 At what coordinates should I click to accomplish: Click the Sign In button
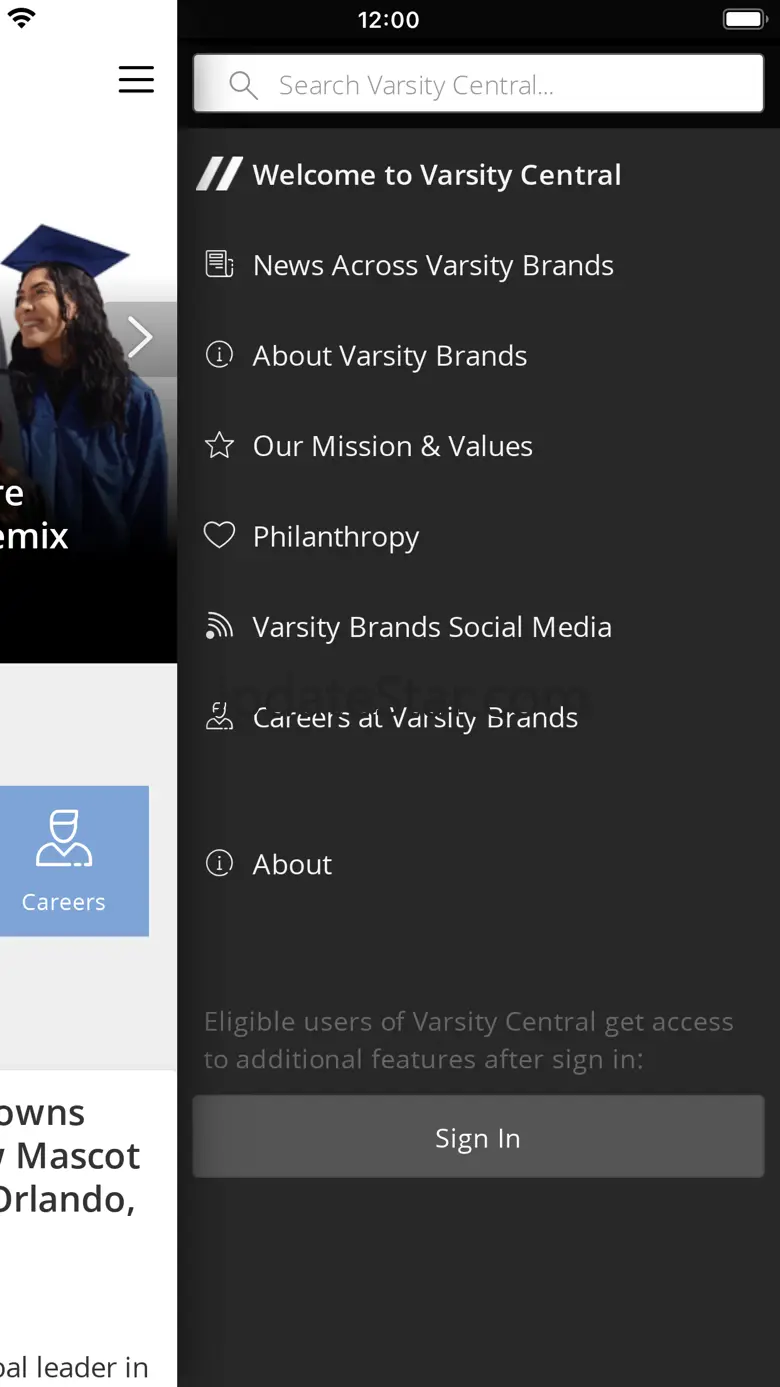(478, 1136)
